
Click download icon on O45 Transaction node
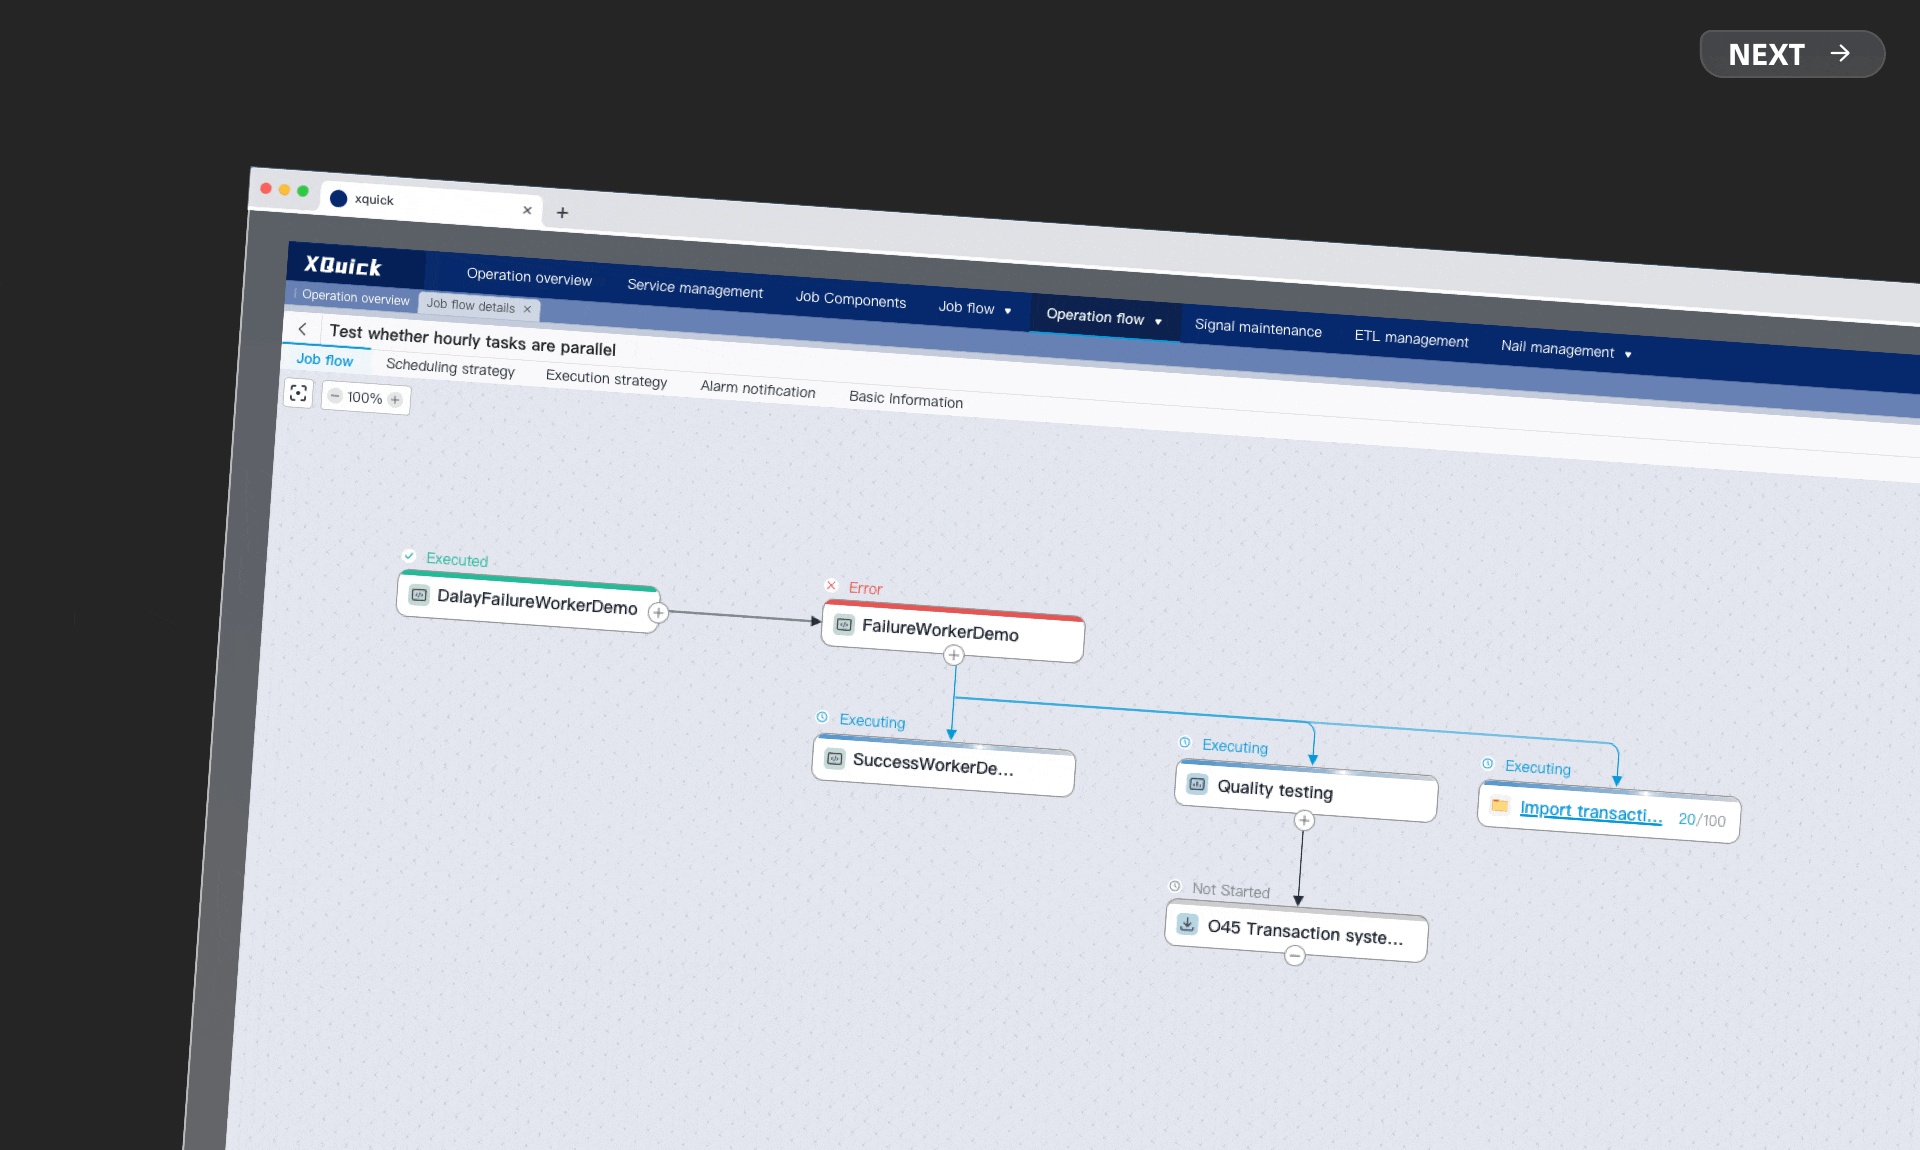(1187, 924)
